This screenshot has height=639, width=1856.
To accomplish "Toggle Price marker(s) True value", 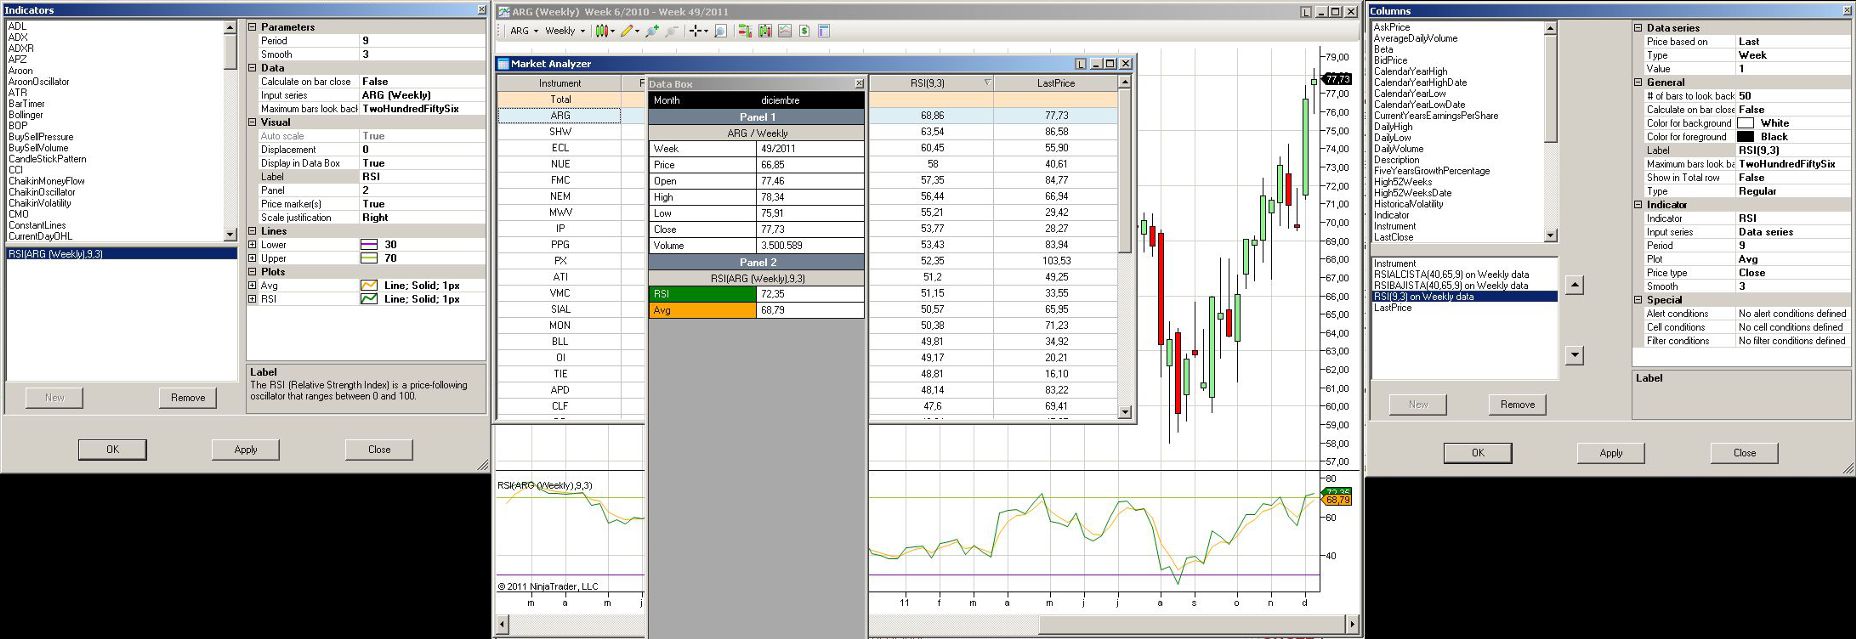I will click(x=422, y=204).
